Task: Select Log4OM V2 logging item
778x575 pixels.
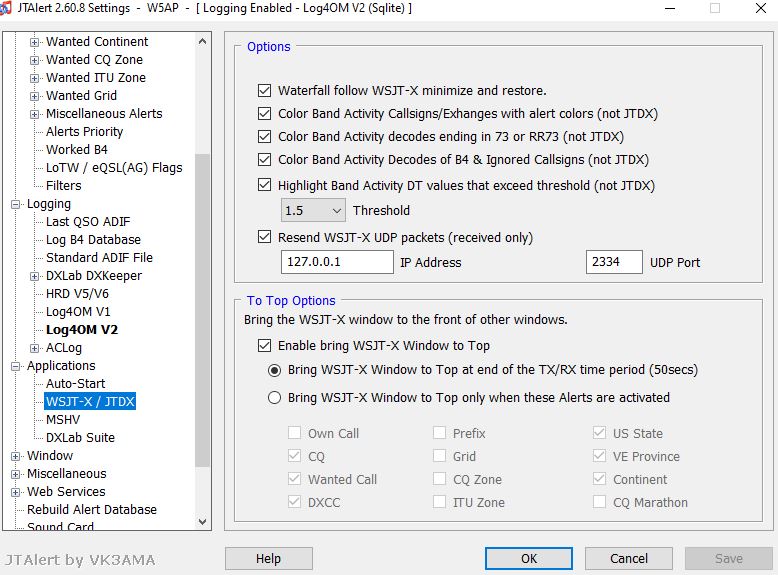Action: 82,330
